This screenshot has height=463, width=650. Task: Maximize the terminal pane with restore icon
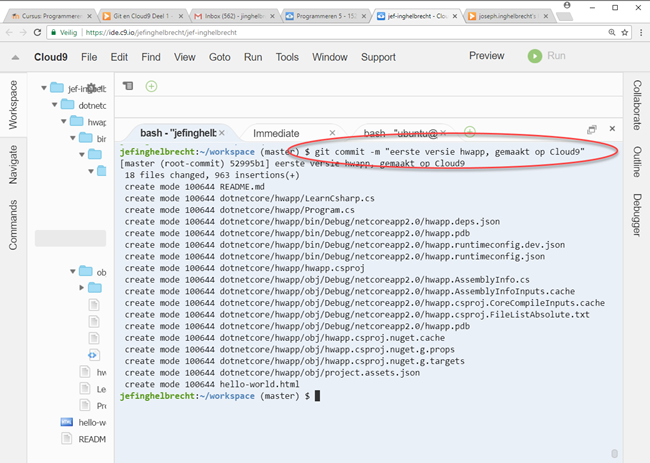[x=592, y=130]
